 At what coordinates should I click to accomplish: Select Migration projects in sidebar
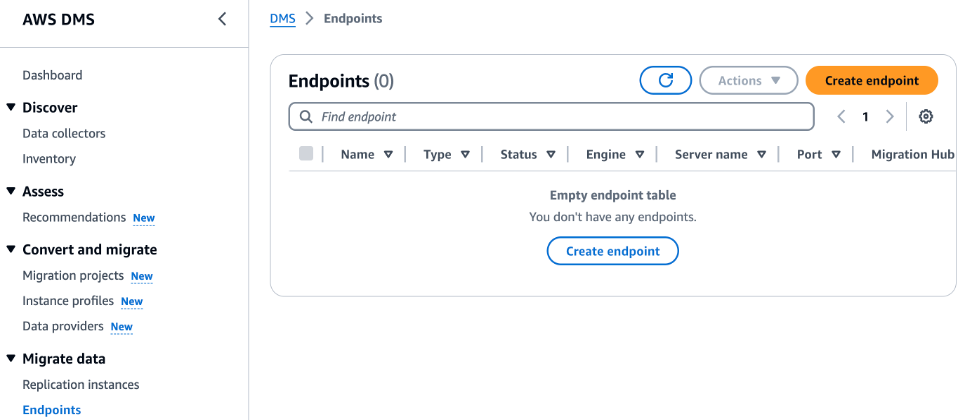[73, 276]
